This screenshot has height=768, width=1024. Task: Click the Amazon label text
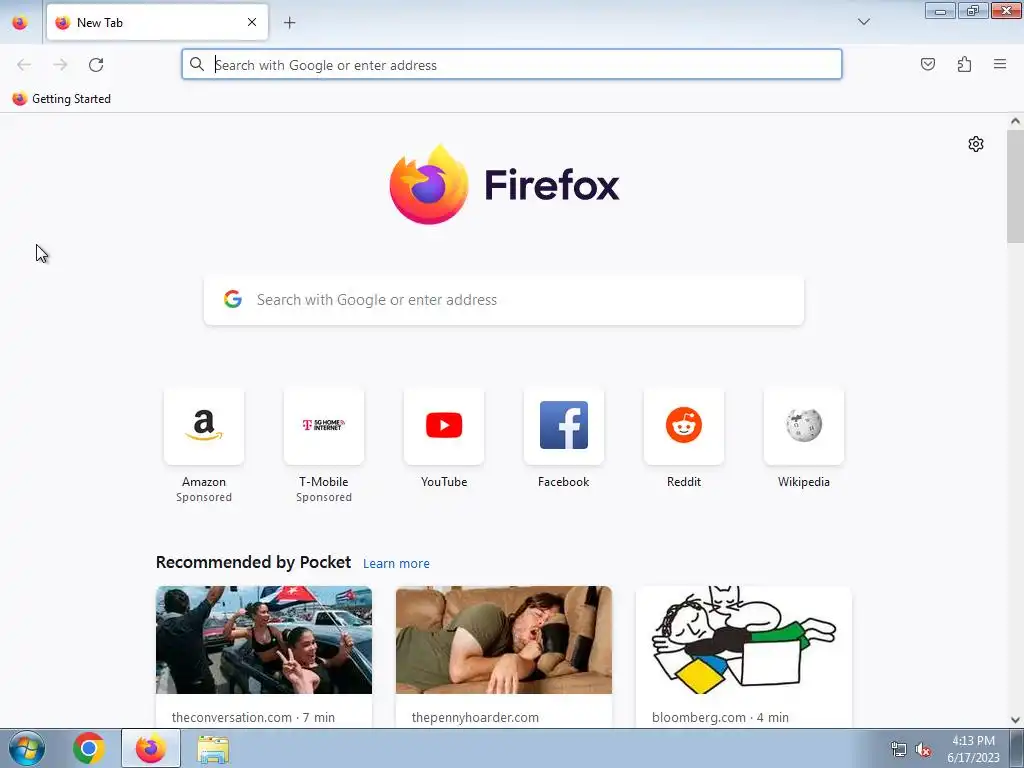(204, 482)
